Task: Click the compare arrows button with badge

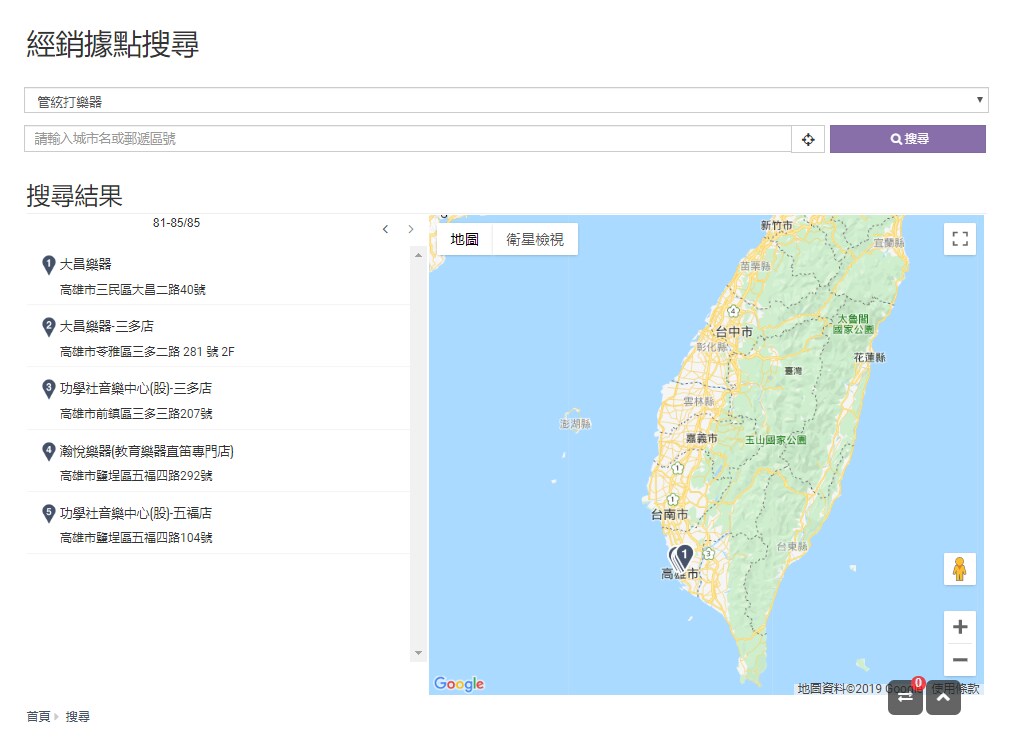Action: [906, 697]
